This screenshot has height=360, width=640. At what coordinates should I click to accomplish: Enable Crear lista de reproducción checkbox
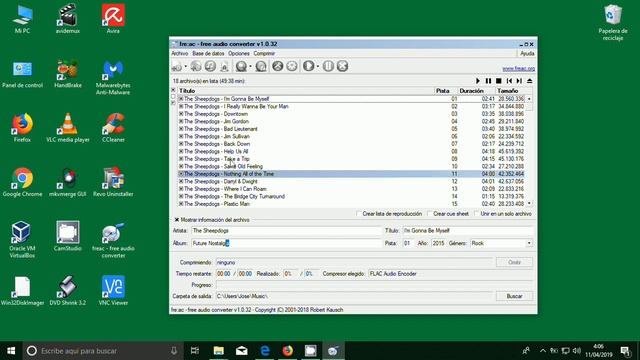click(359, 213)
